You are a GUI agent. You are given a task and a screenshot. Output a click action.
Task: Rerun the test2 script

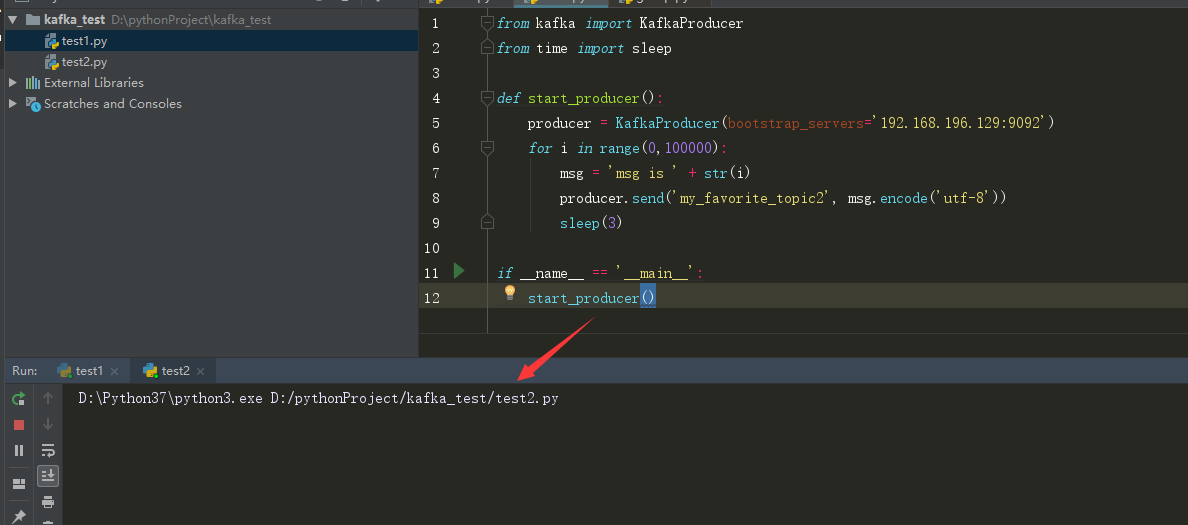click(x=19, y=398)
